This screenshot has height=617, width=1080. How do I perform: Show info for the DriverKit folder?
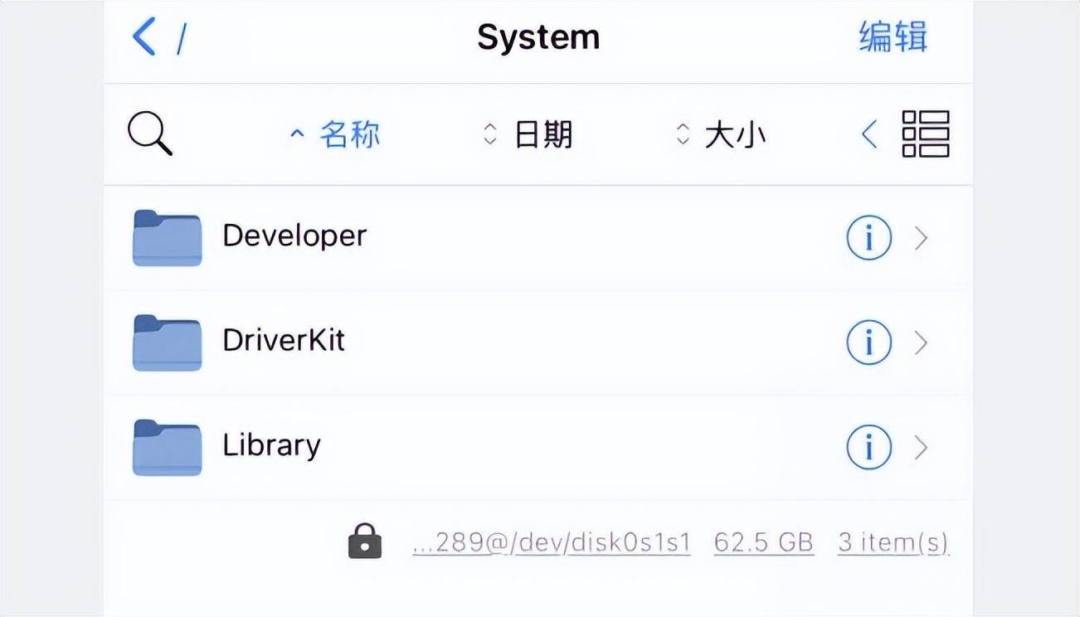tap(869, 342)
